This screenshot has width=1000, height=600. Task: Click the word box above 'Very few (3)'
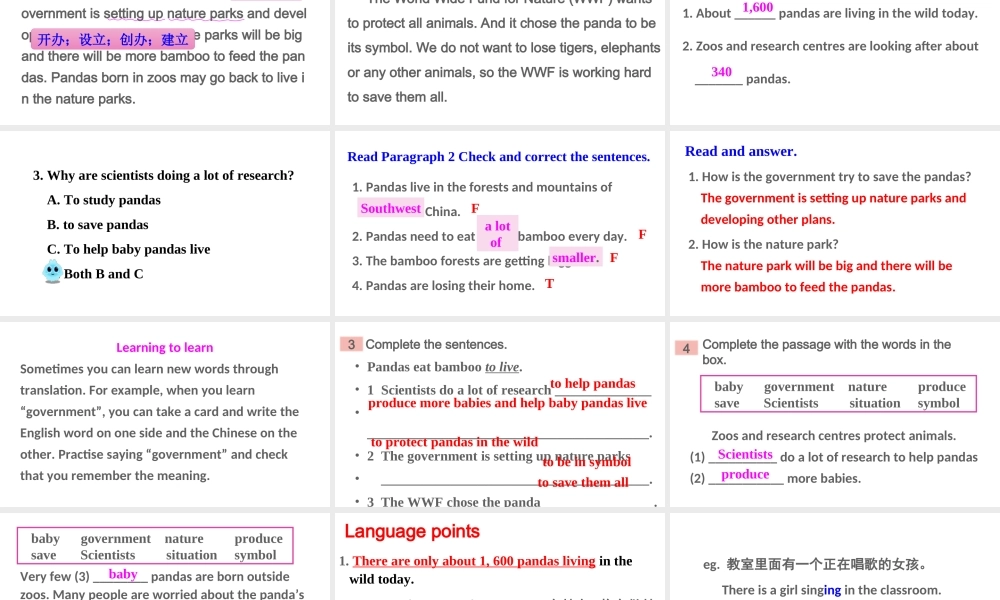[x=155, y=546]
